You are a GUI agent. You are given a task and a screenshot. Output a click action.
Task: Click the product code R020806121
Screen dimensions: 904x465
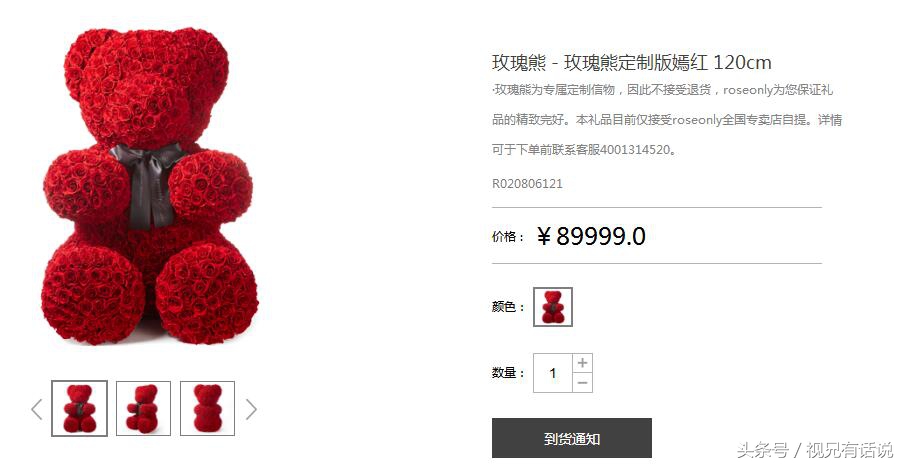pos(527,184)
